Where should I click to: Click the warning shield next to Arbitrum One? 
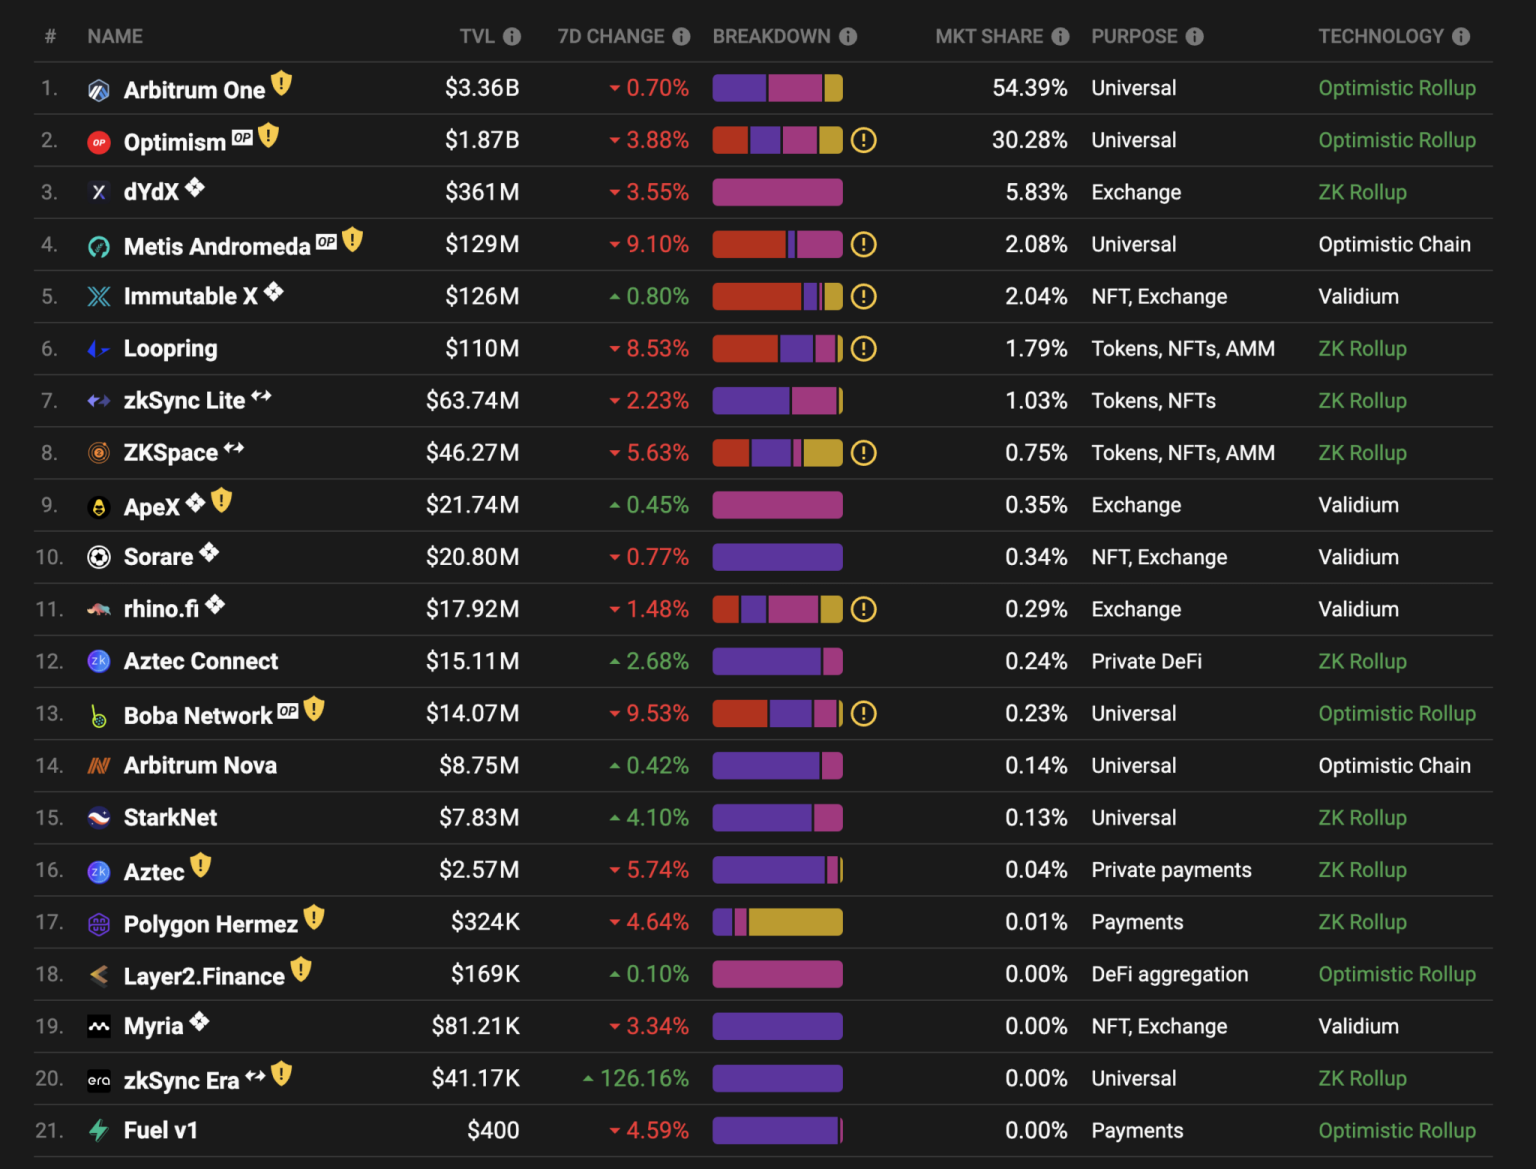(281, 83)
